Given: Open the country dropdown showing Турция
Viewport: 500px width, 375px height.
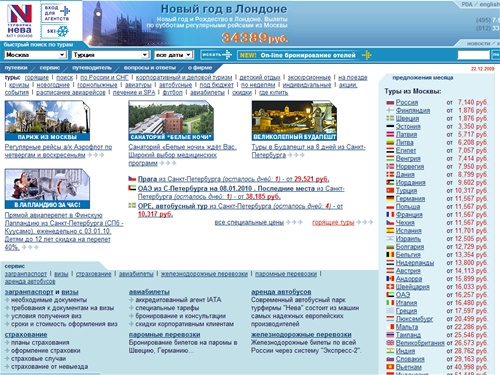Looking at the screenshot, I should click(x=110, y=55).
